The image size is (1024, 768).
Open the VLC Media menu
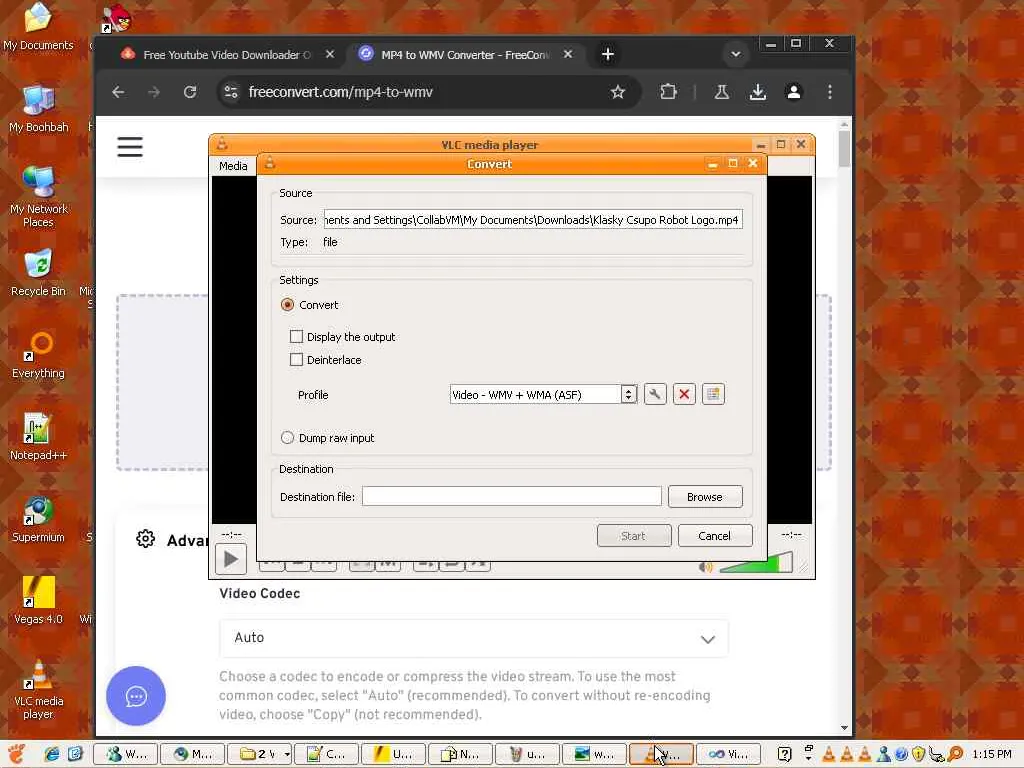pyautogui.click(x=233, y=166)
